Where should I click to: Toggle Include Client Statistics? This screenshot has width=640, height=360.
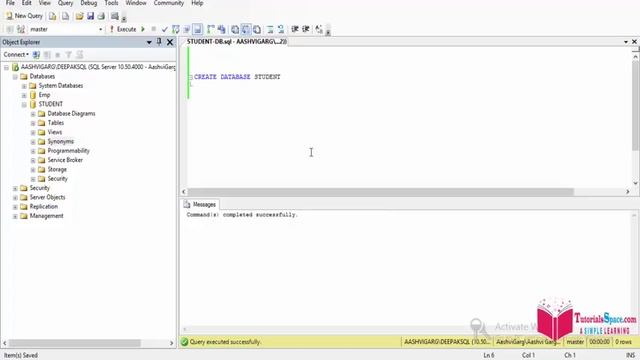222,29
